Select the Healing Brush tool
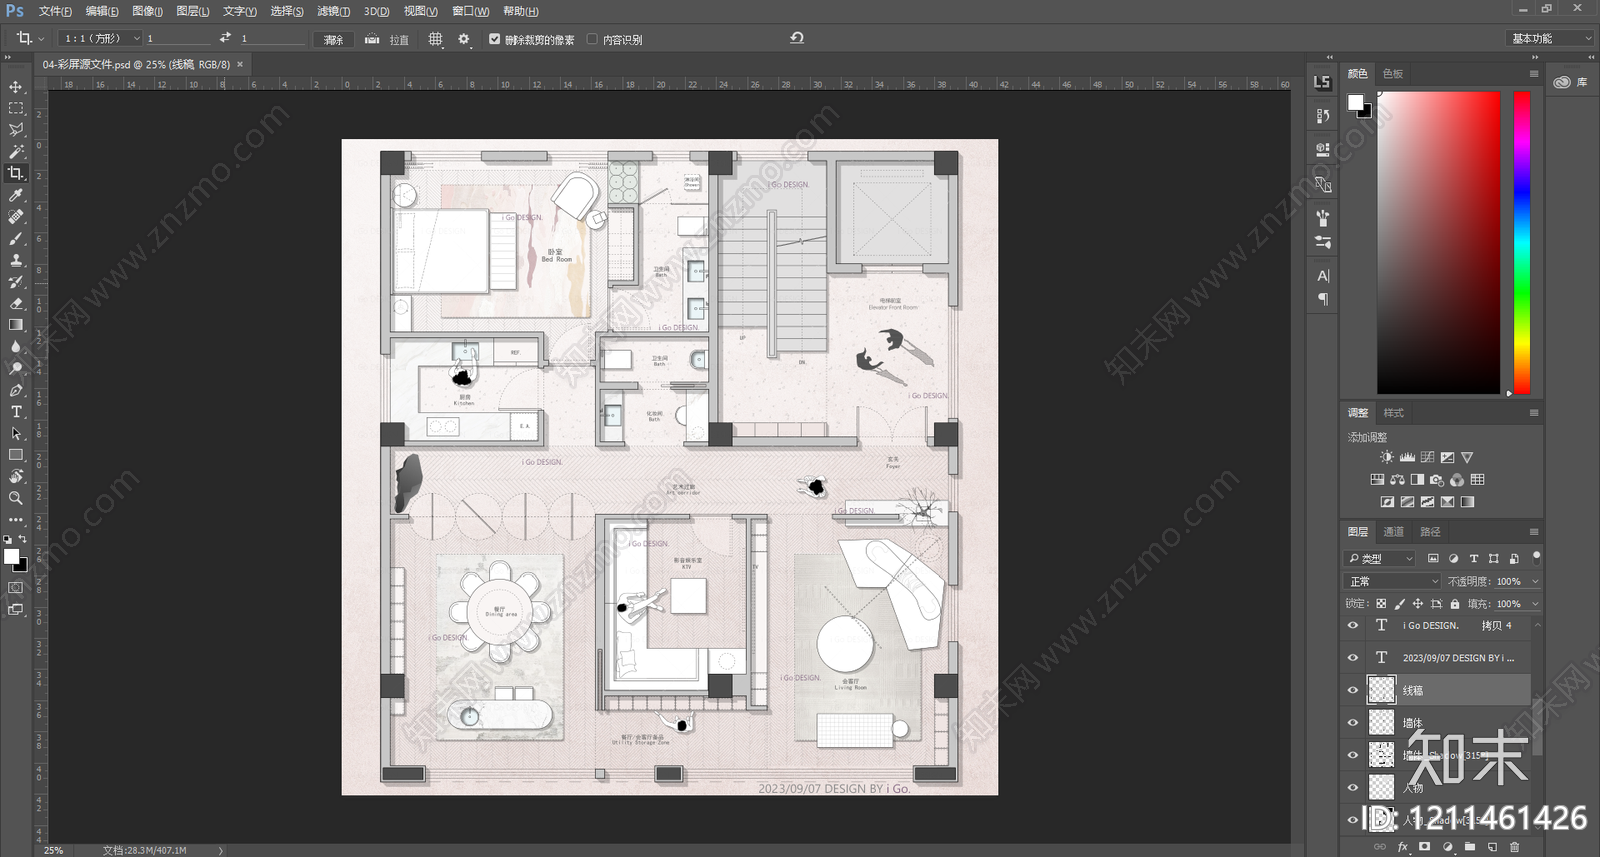 (16, 217)
